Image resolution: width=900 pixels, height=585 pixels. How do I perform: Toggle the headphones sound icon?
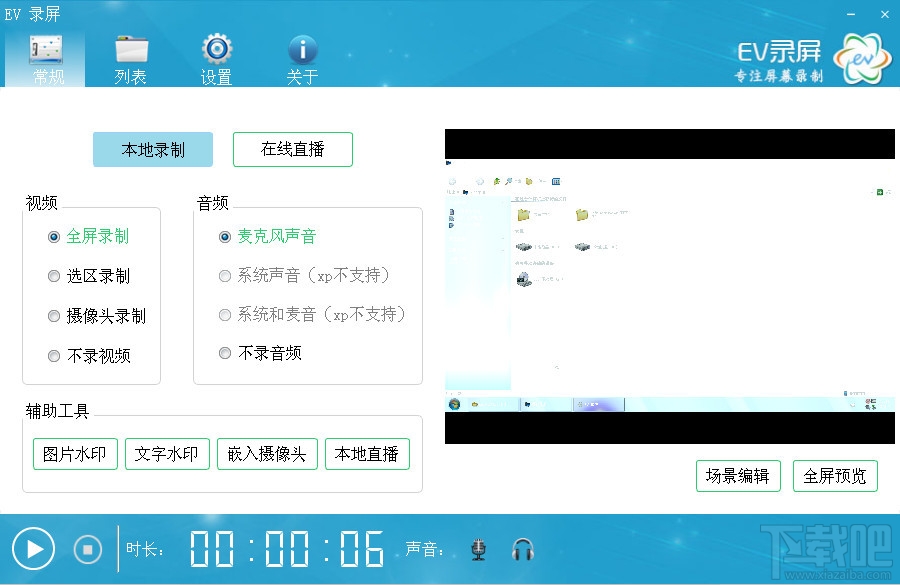[x=523, y=550]
